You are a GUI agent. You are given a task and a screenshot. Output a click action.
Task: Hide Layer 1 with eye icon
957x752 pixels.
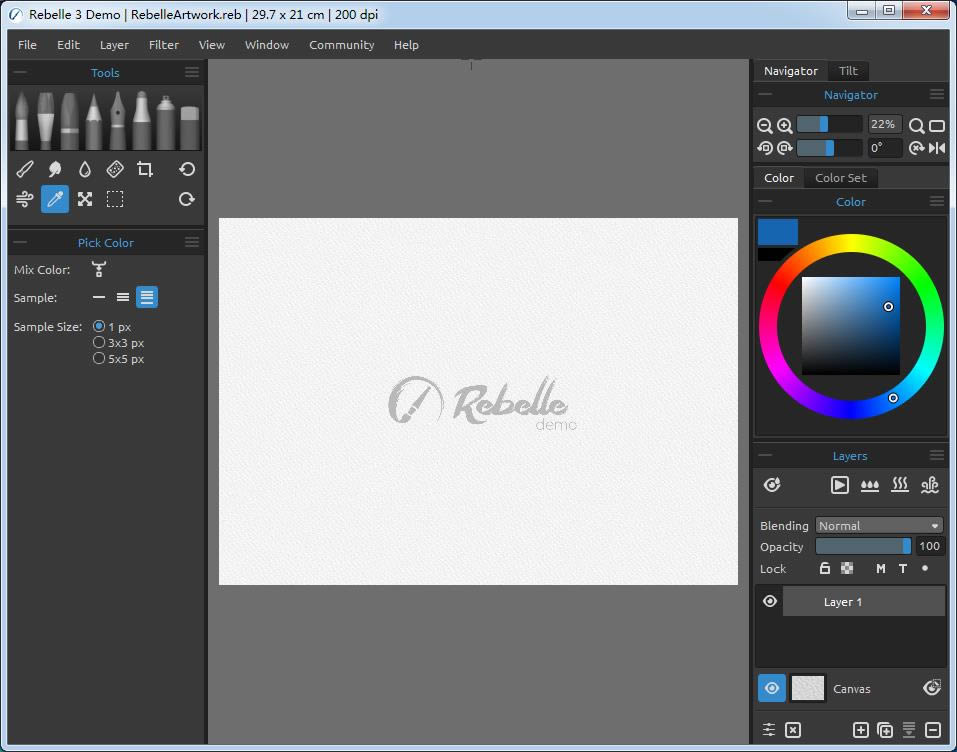[x=770, y=601]
